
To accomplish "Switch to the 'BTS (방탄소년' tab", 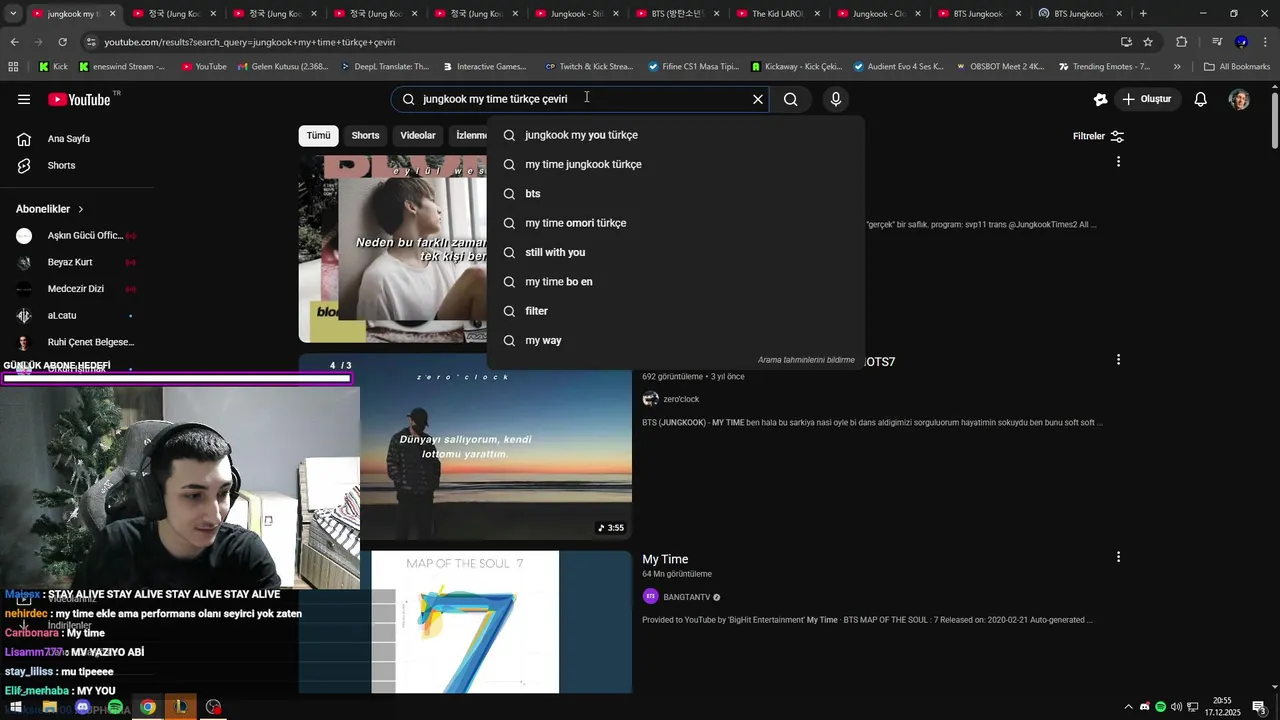I will point(678,14).
